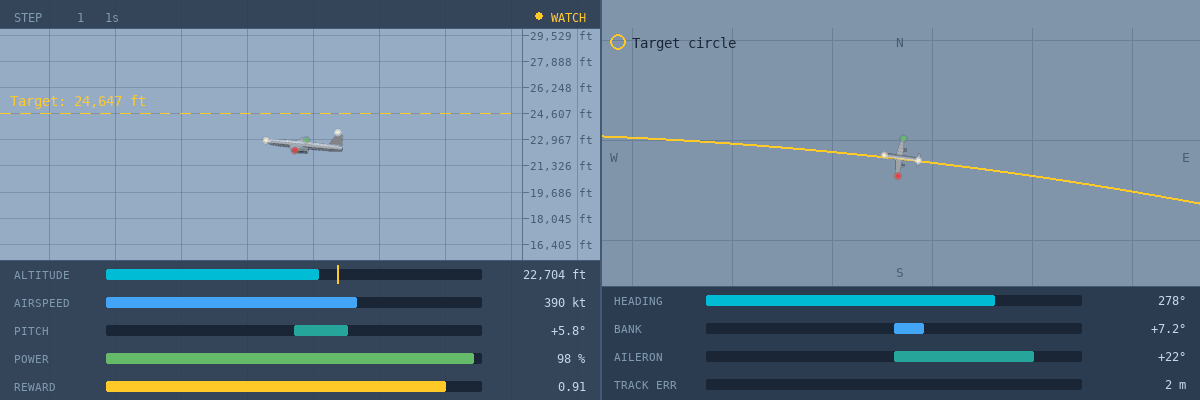The height and width of the screenshot is (400, 1200).
Task: Click the yellow WATCH dot icon
Action: coord(539,16)
